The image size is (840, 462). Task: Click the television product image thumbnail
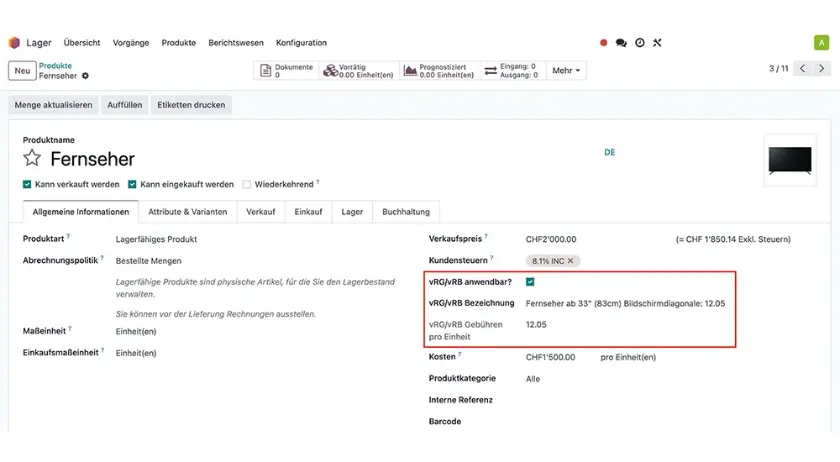coord(789,160)
